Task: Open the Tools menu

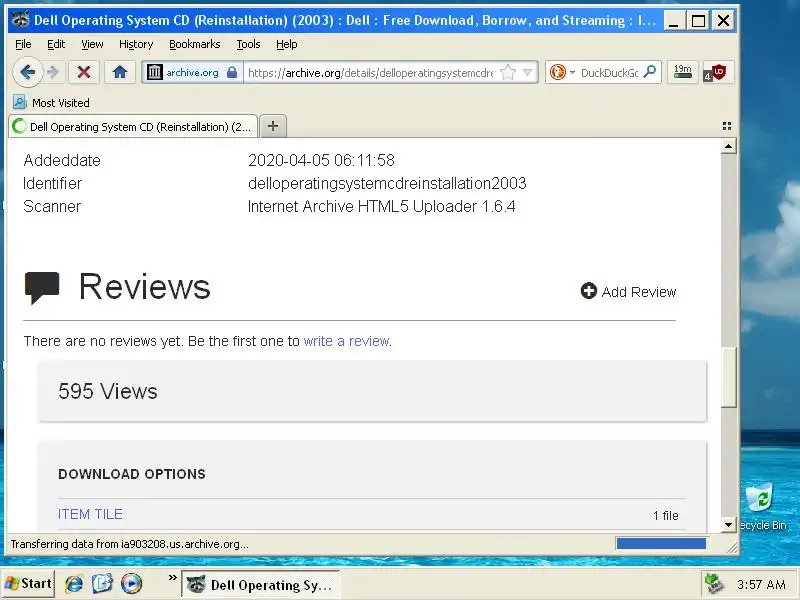Action: click(x=248, y=44)
